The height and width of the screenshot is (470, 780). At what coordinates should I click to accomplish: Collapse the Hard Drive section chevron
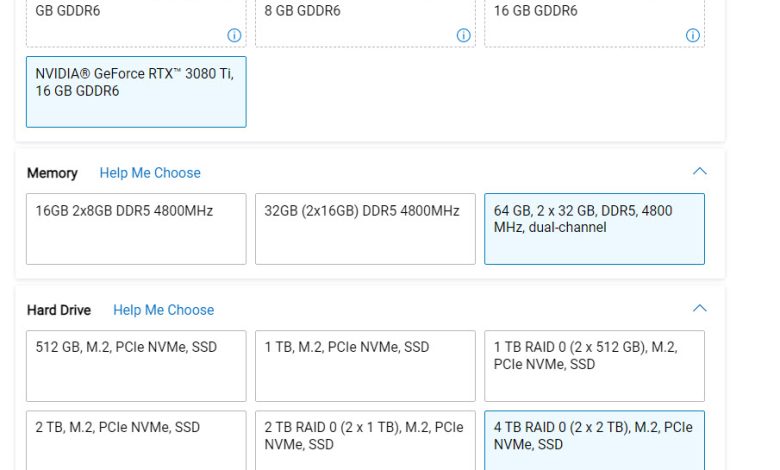coord(700,309)
